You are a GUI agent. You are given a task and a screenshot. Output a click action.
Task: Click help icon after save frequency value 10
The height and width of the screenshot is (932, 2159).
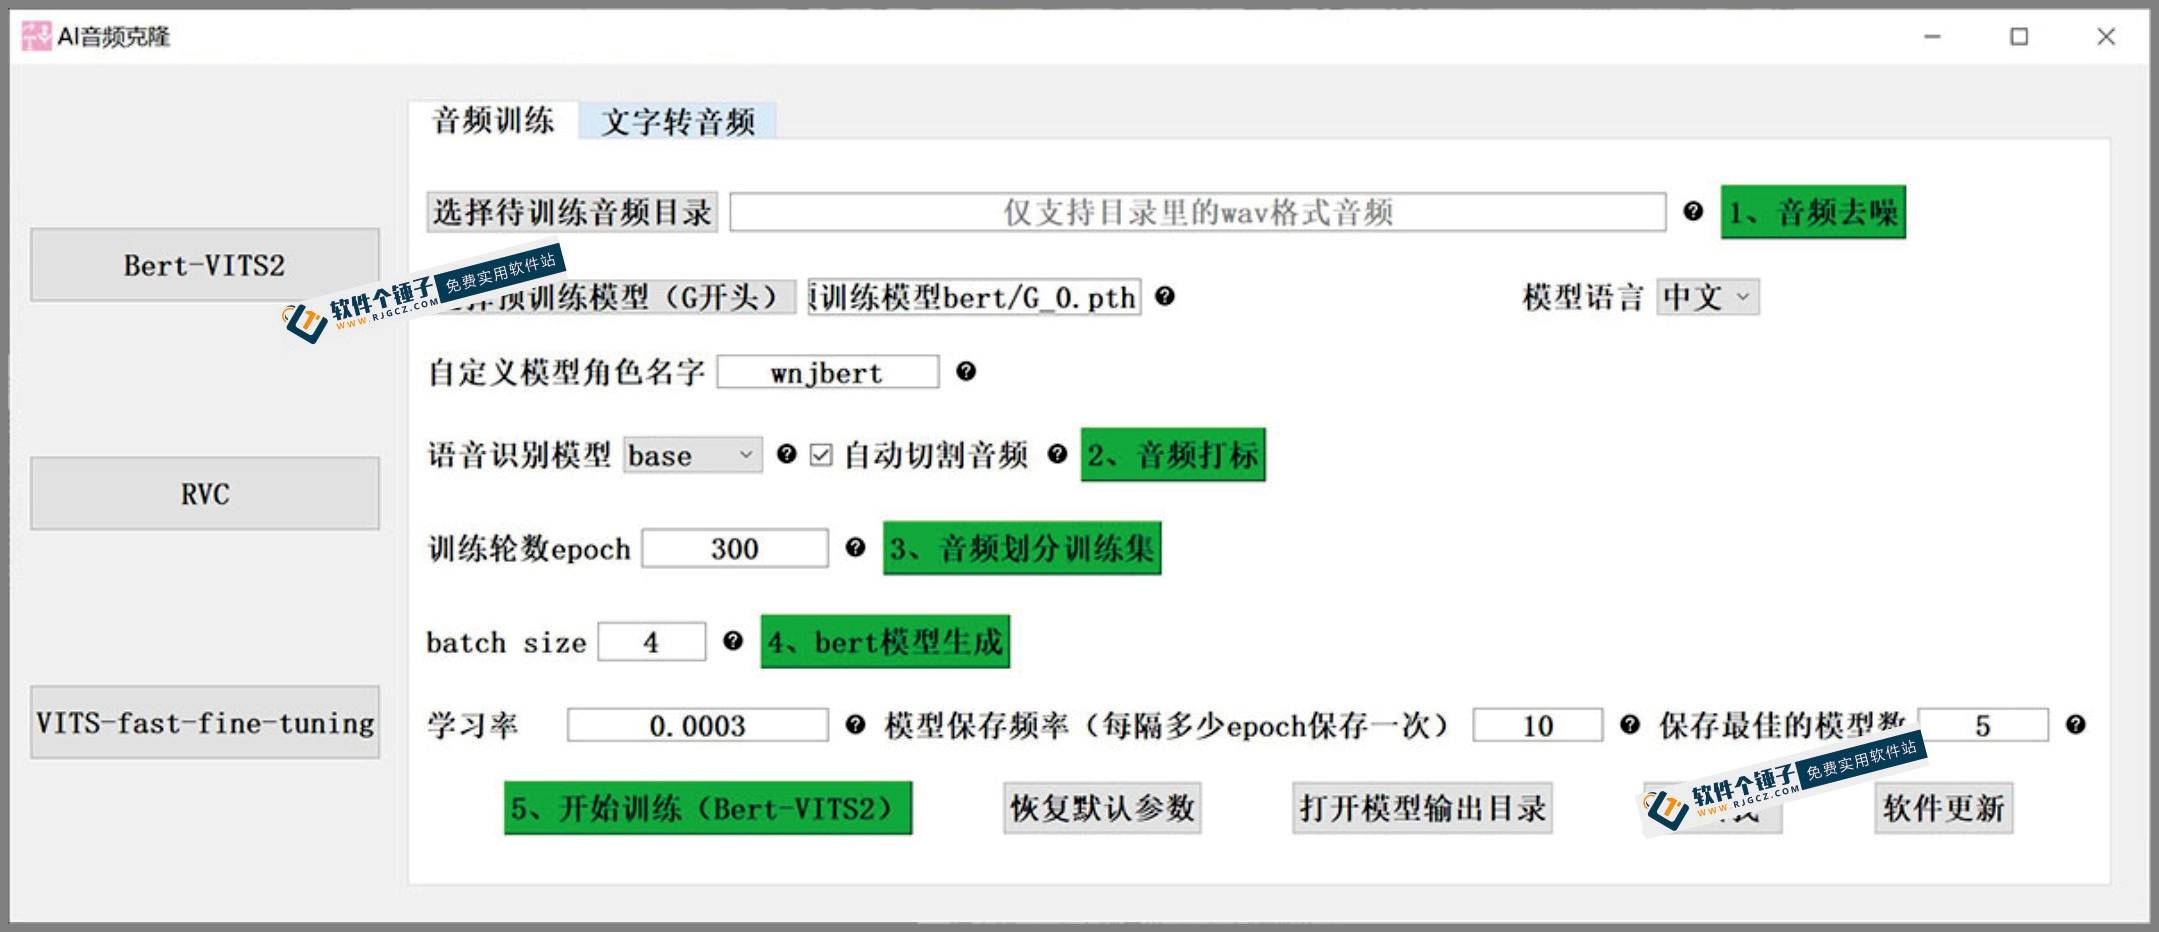[1630, 724]
